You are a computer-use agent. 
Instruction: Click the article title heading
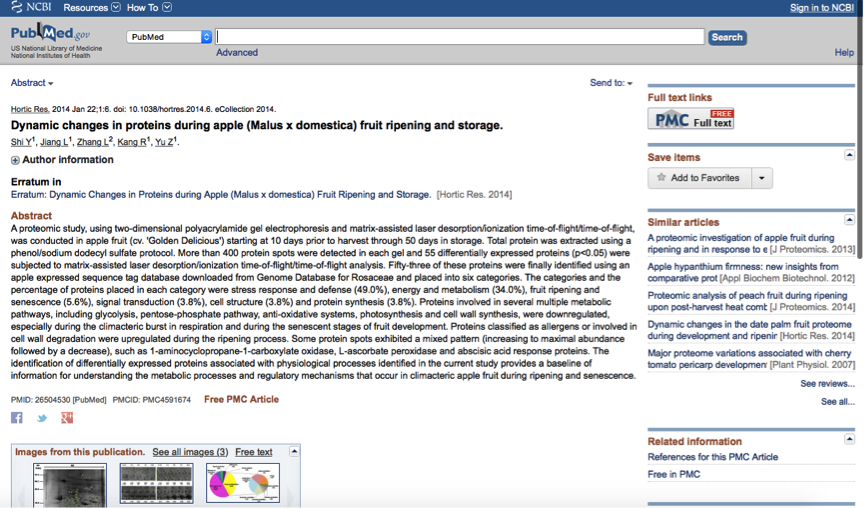257,125
